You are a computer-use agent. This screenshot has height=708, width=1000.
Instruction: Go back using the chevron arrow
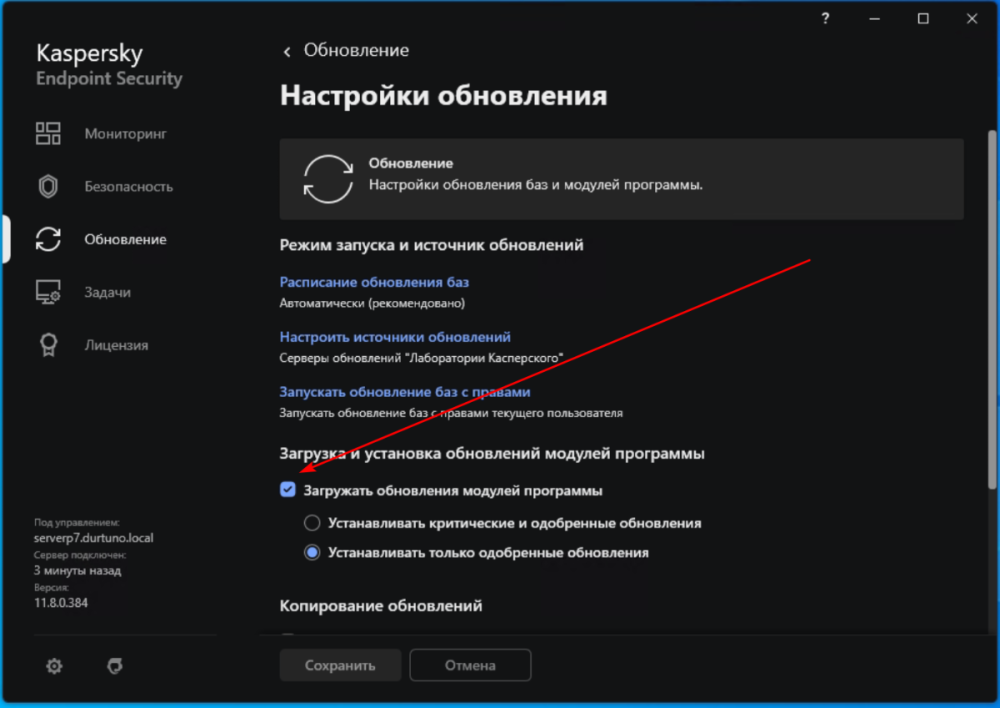pyautogui.click(x=287, y=52)
